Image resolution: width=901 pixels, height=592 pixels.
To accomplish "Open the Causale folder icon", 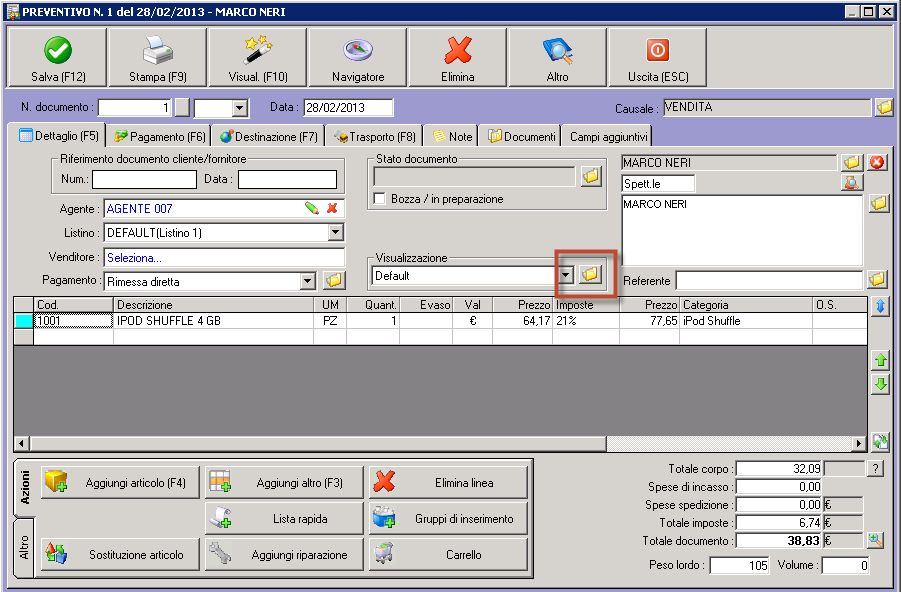I will pyautogui.click(x=884, y=107).
